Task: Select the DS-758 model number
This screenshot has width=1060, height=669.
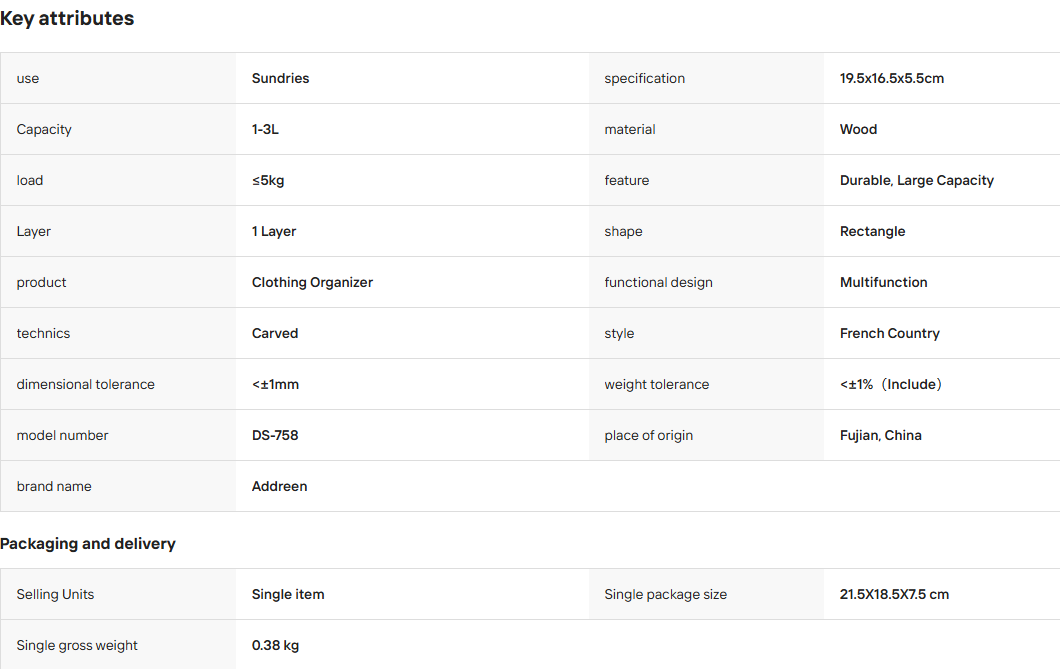Action: 275,435
